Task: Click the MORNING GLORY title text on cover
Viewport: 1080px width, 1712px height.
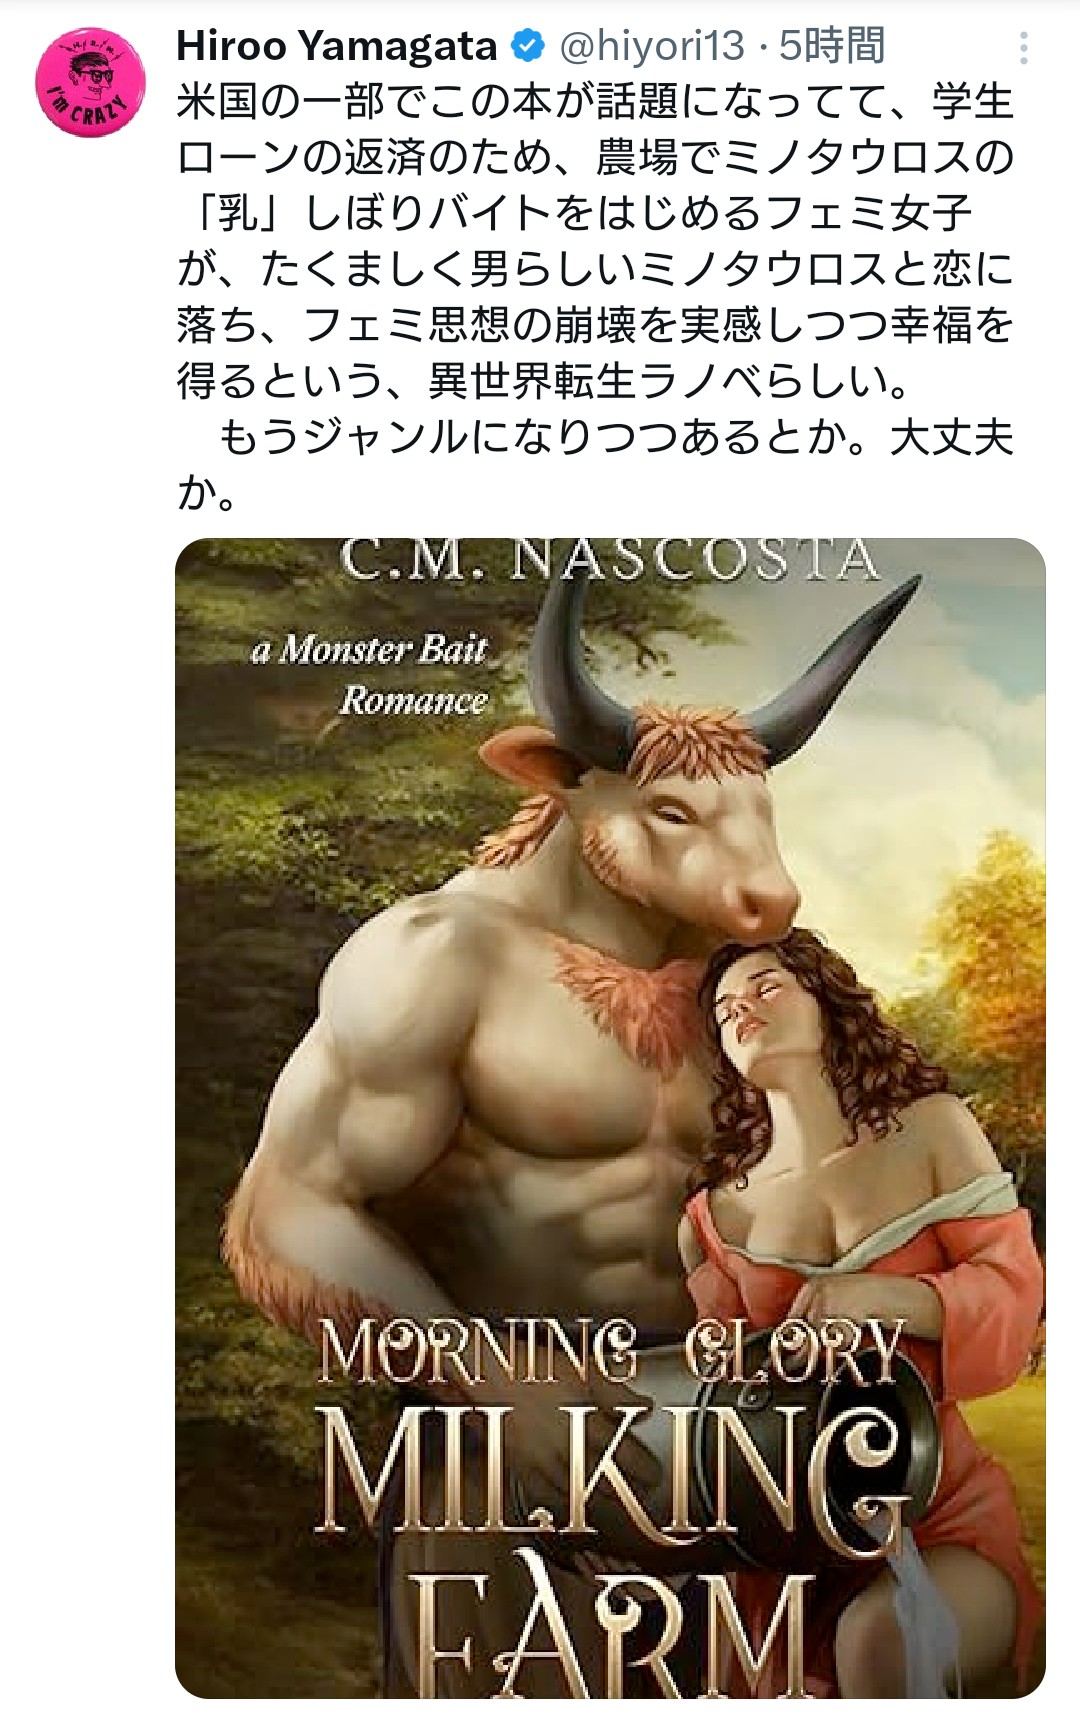Action: (612, 1352)
